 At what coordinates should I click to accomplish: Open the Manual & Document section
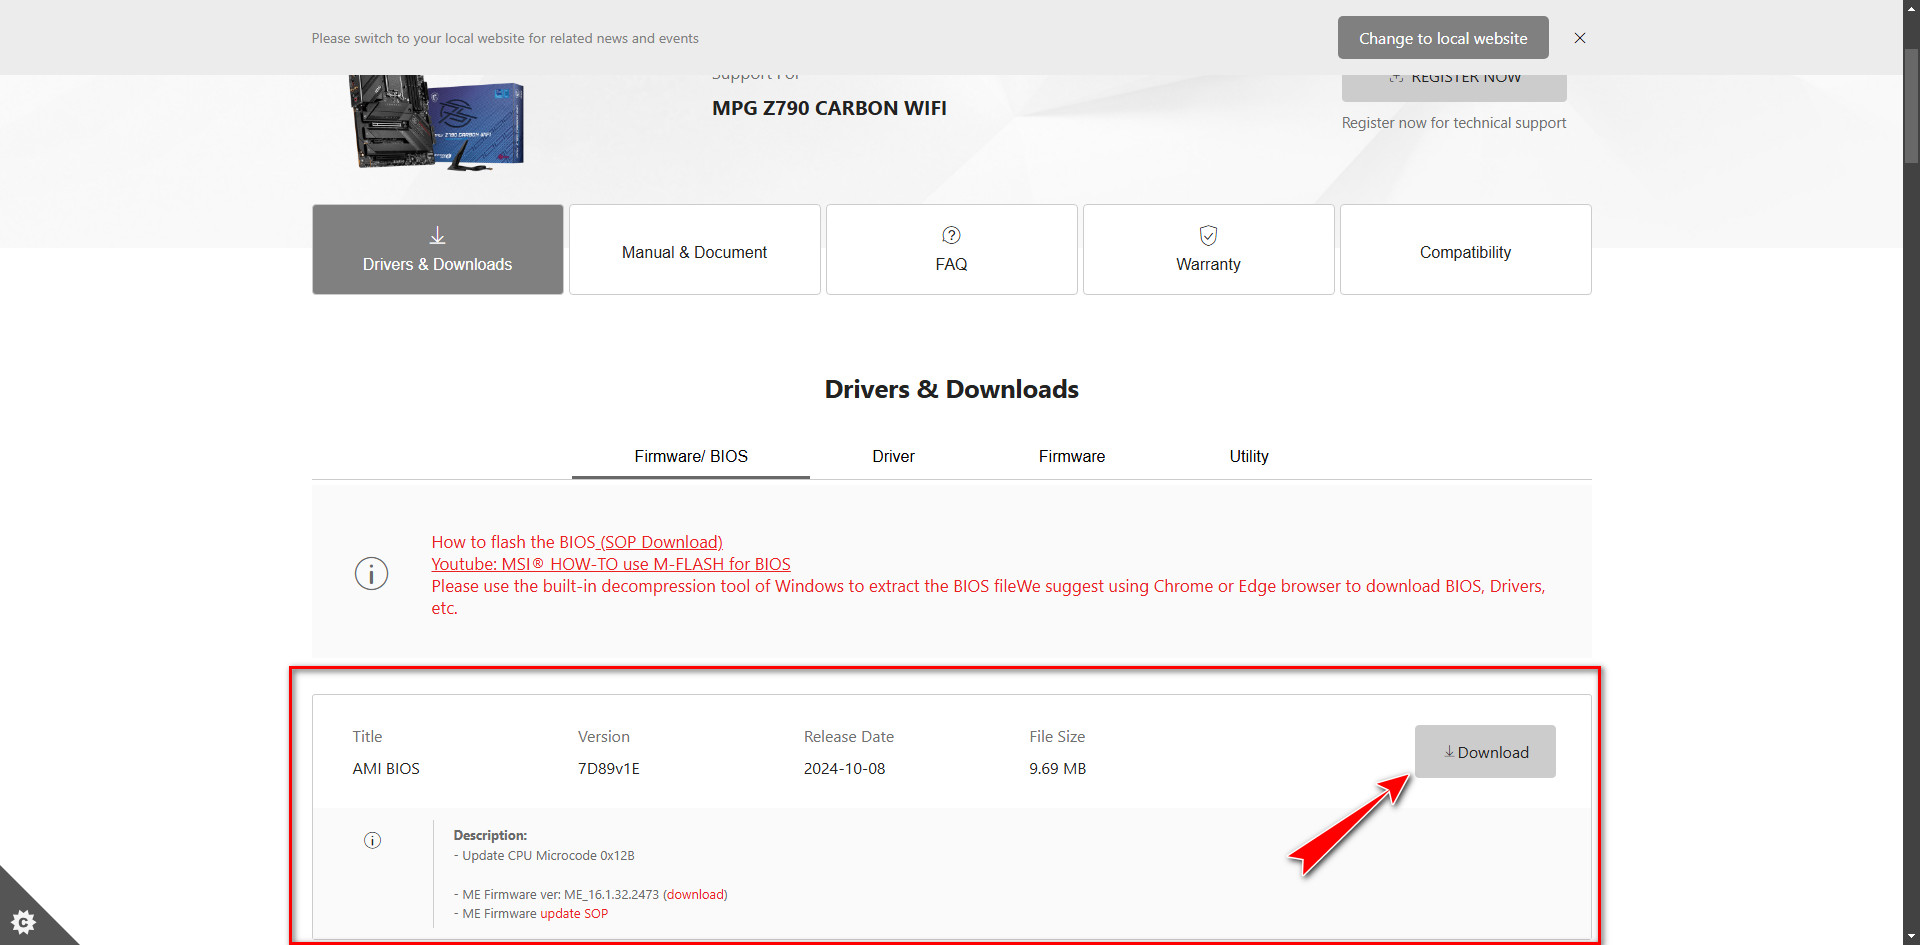pyautogui.click(x=695, y=250)
